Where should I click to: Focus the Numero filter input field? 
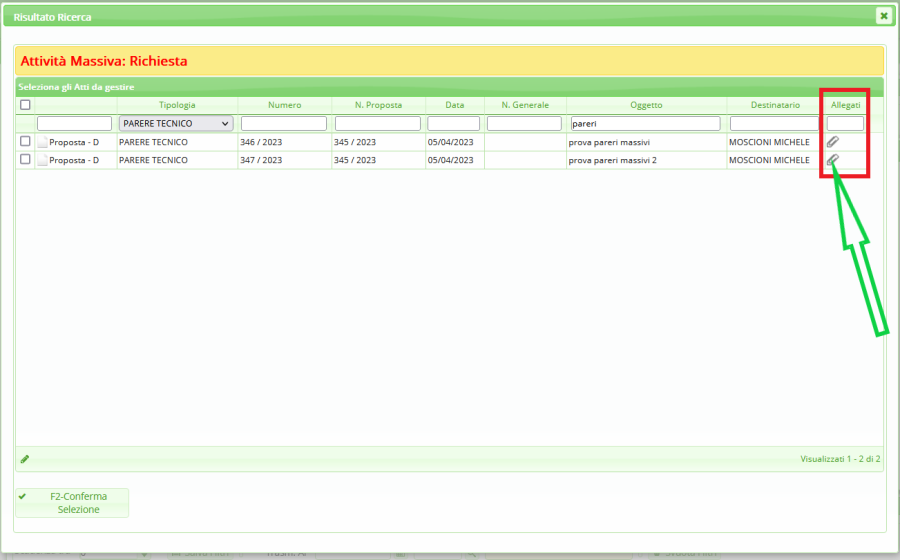tap(284, 124)
